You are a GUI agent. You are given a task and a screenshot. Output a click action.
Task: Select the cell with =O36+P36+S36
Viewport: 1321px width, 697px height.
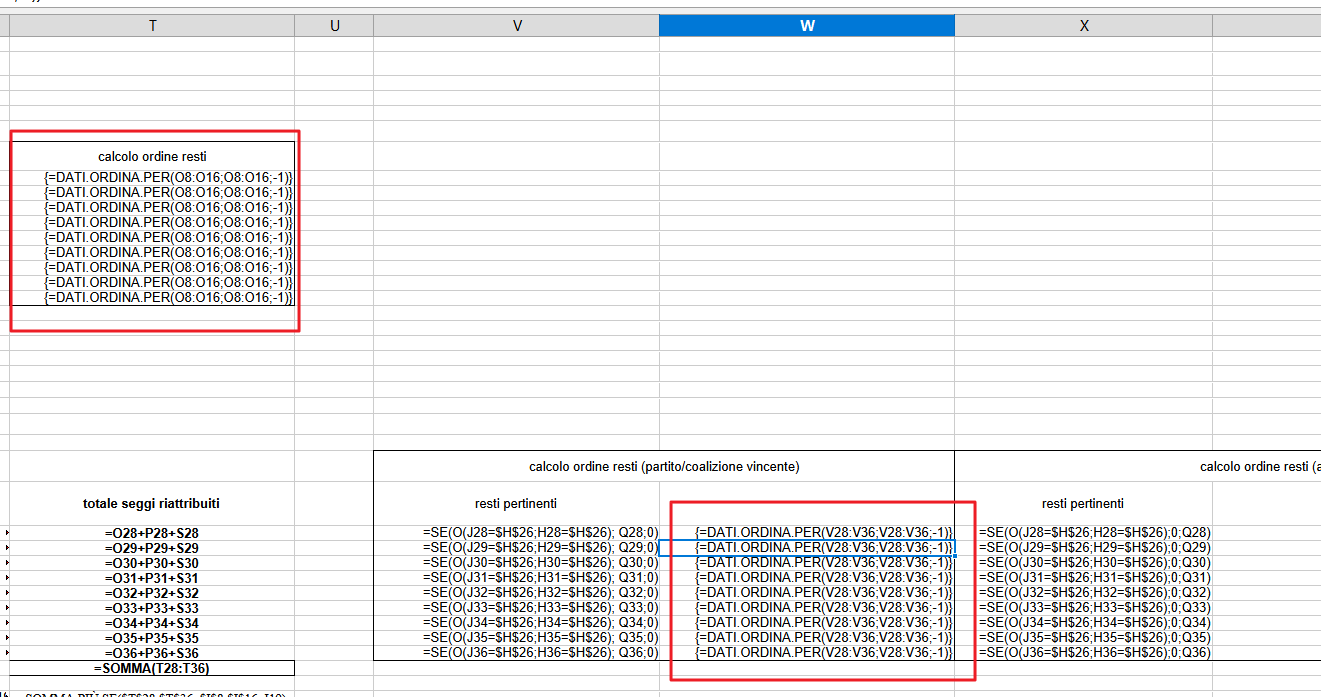pyautogui.click(x=152, y=653)
